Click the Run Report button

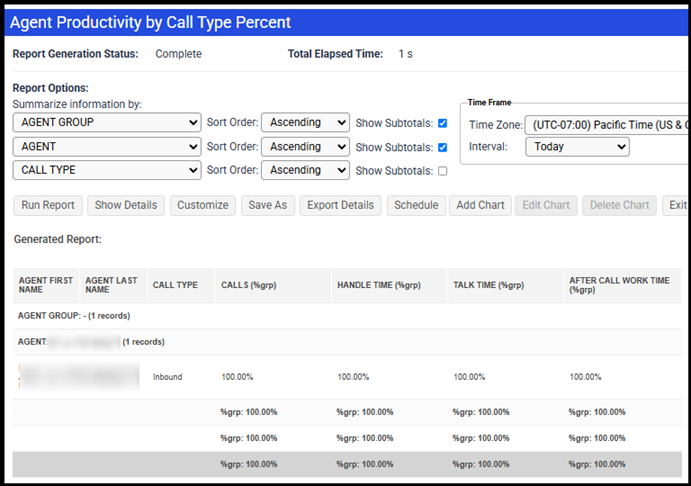[48, 205]
